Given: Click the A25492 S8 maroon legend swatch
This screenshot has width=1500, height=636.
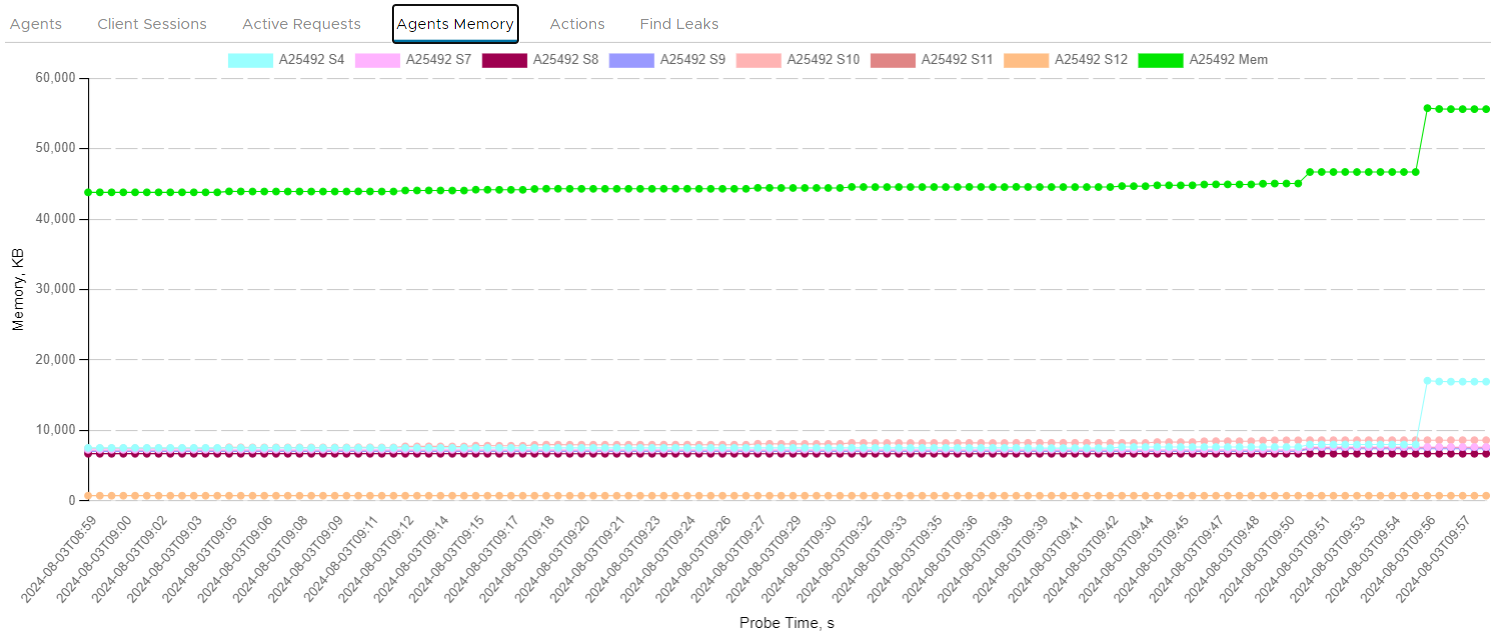Looking at the screenshot, I should tap(504, 60).
